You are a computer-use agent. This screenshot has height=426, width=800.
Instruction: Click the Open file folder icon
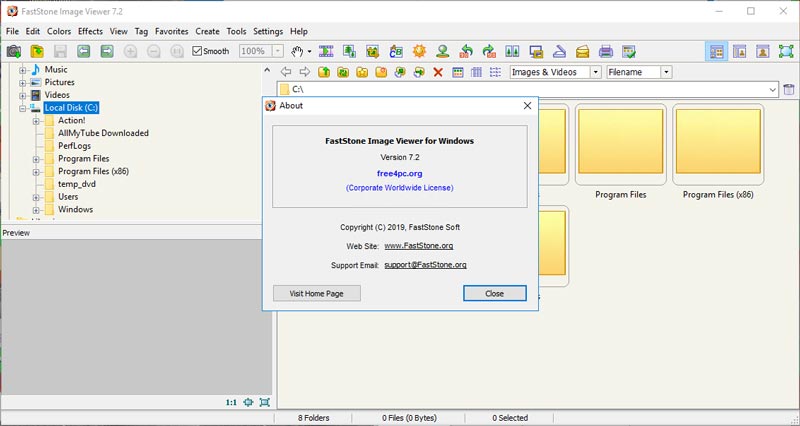point(37,51)
